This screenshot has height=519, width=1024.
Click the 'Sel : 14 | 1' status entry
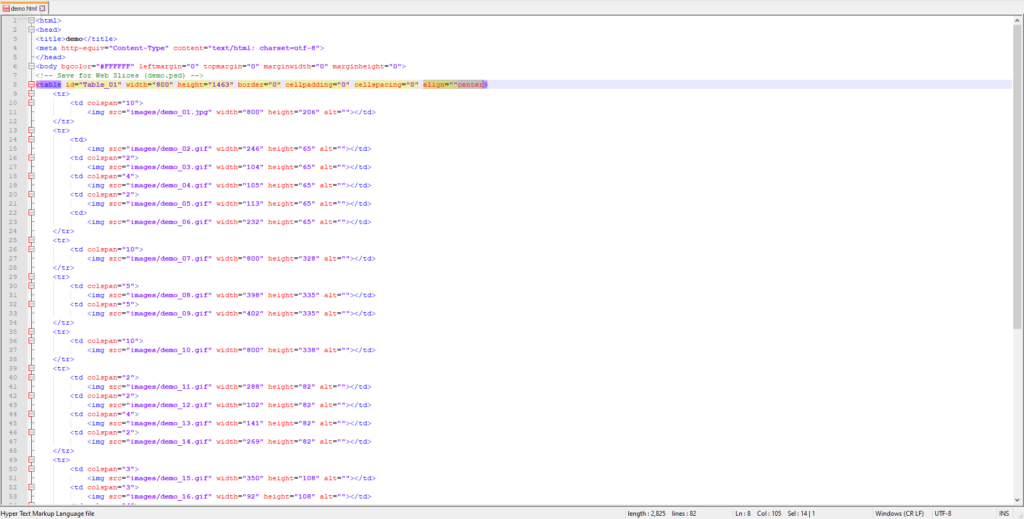point(801,514)
